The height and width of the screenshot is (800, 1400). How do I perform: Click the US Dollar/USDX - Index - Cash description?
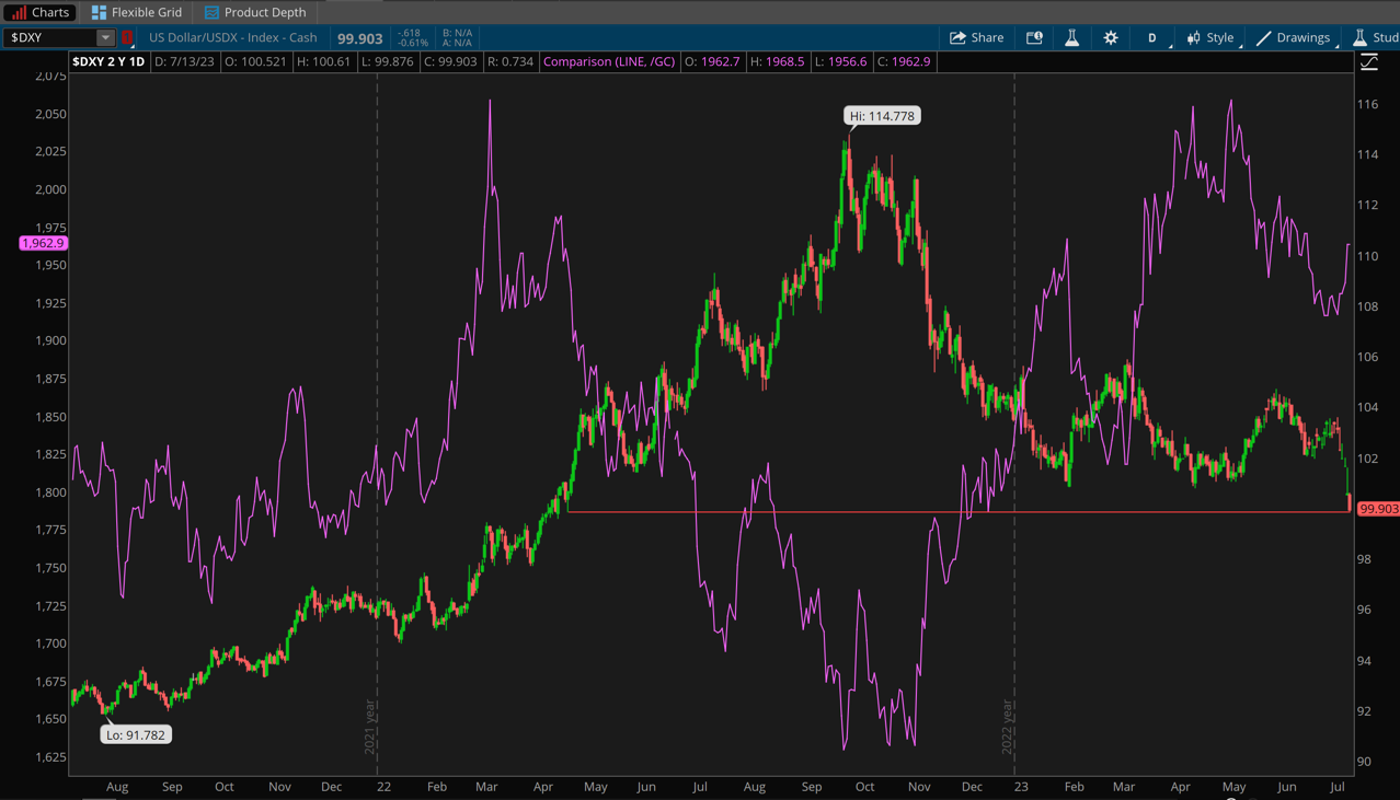(233, 38)
